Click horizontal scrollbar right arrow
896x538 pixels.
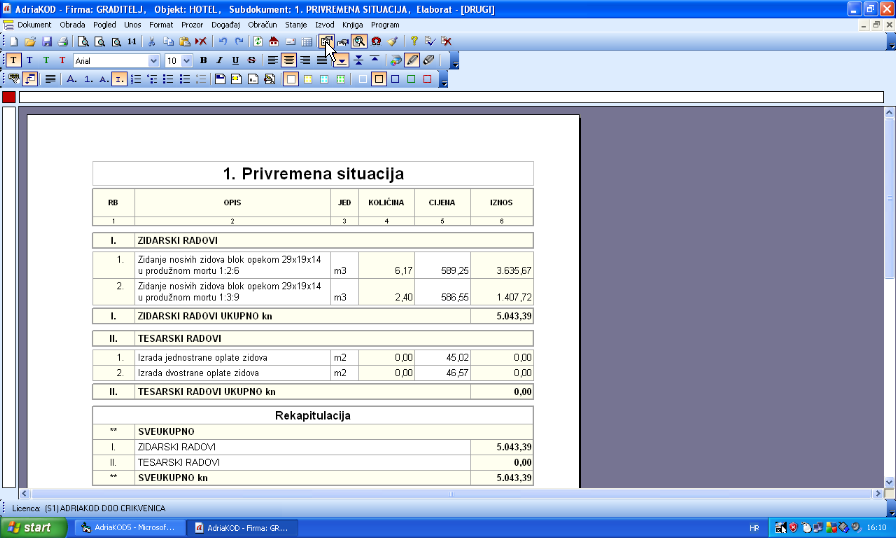coord(878,493)
